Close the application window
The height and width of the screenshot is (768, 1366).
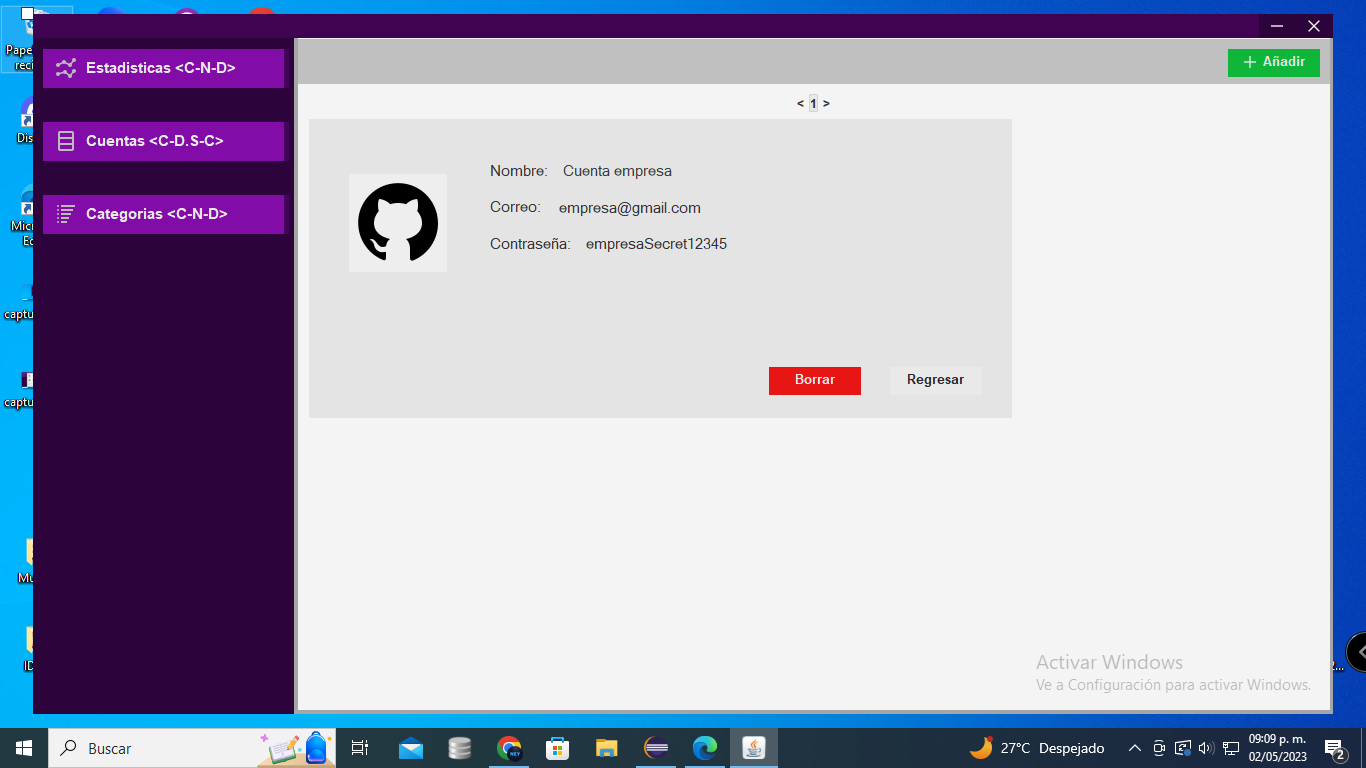coord(1314,26)
